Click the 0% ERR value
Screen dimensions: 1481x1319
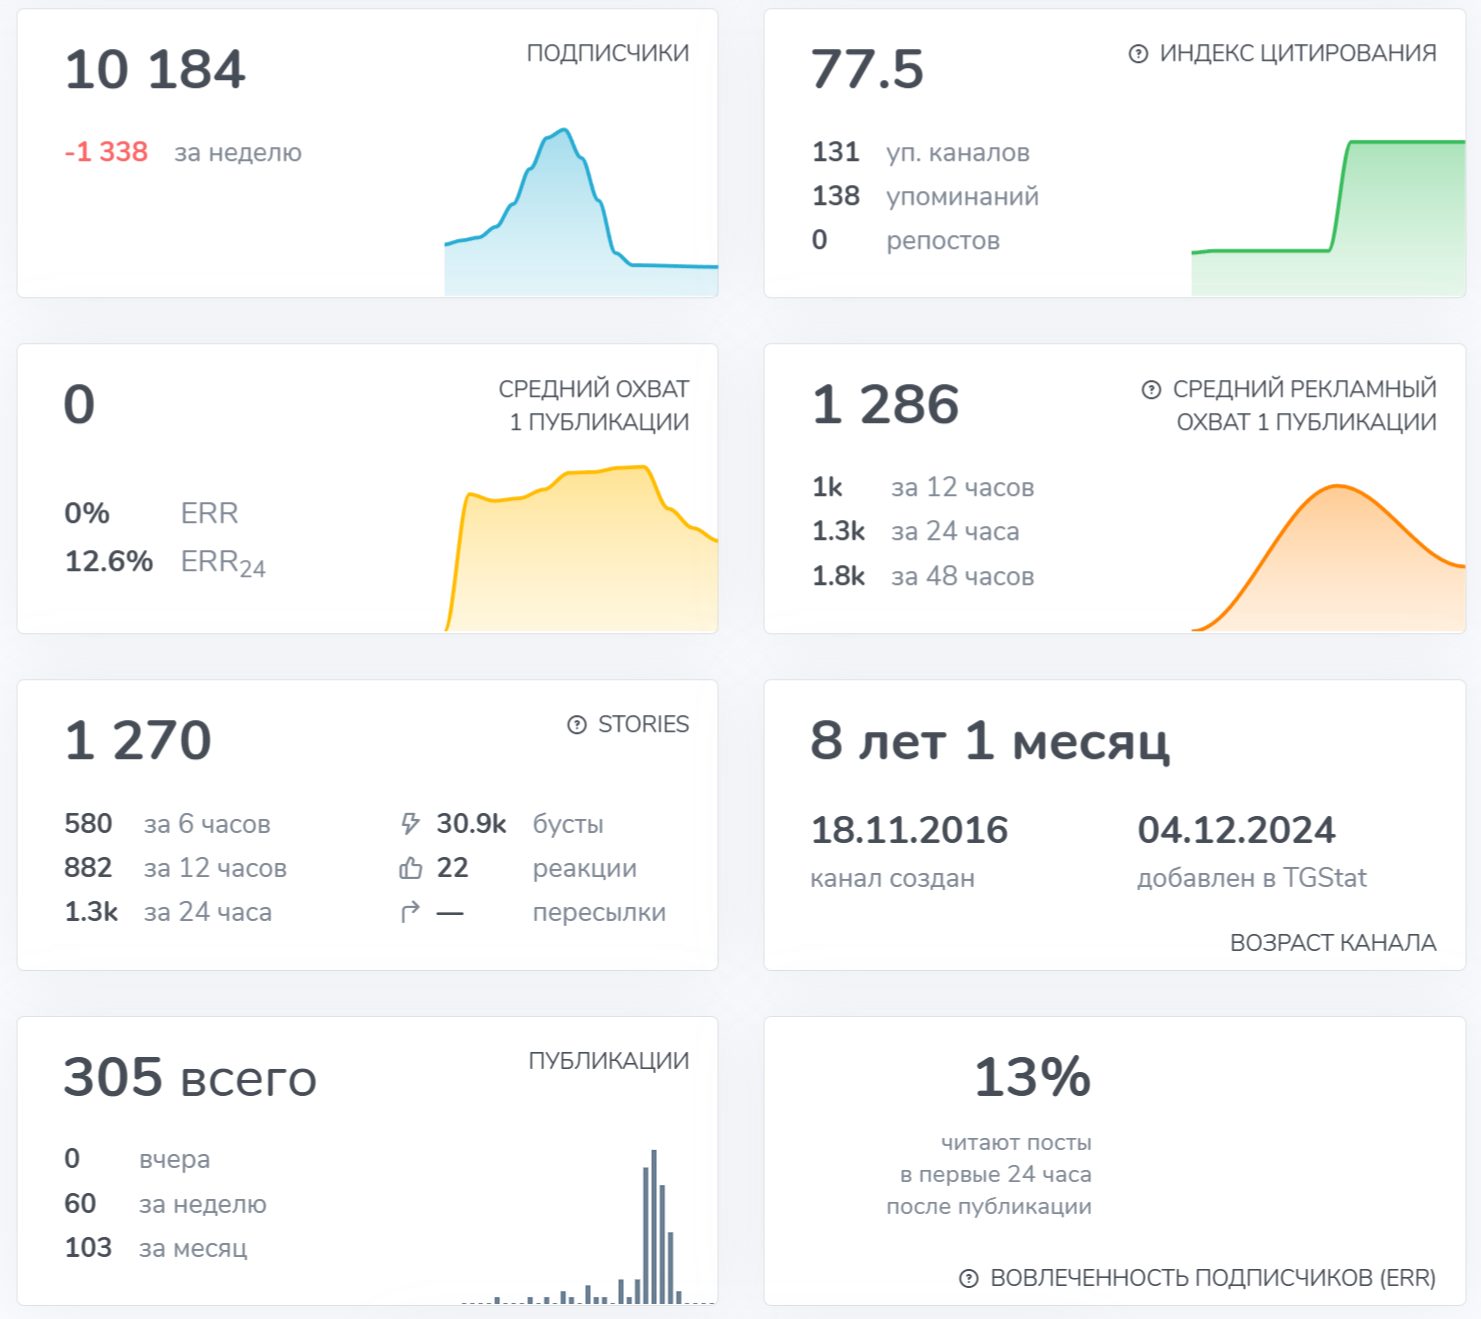87,513
